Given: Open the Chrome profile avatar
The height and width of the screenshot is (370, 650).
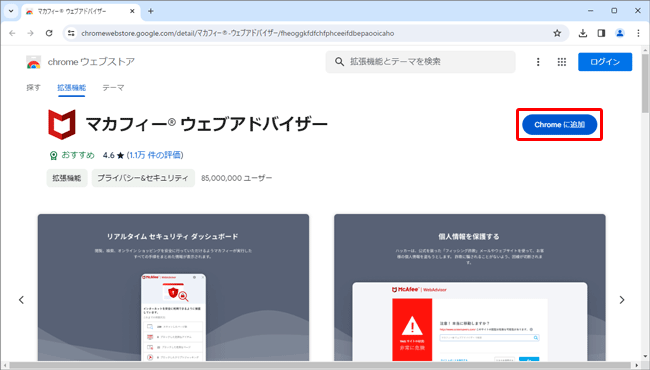Looking at the screenshot, I should pyautogui.click(x=620, y=33).
